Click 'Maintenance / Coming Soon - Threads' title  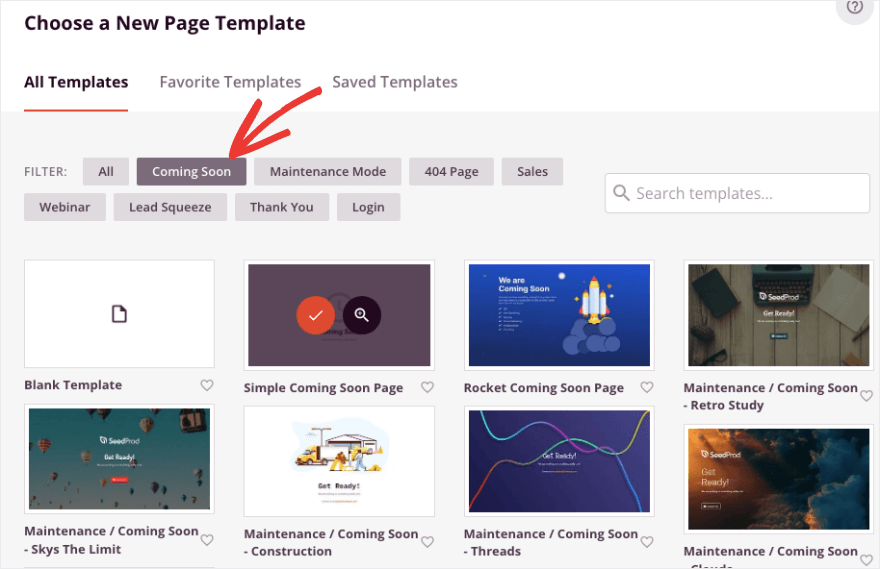(x=551, y=542)
